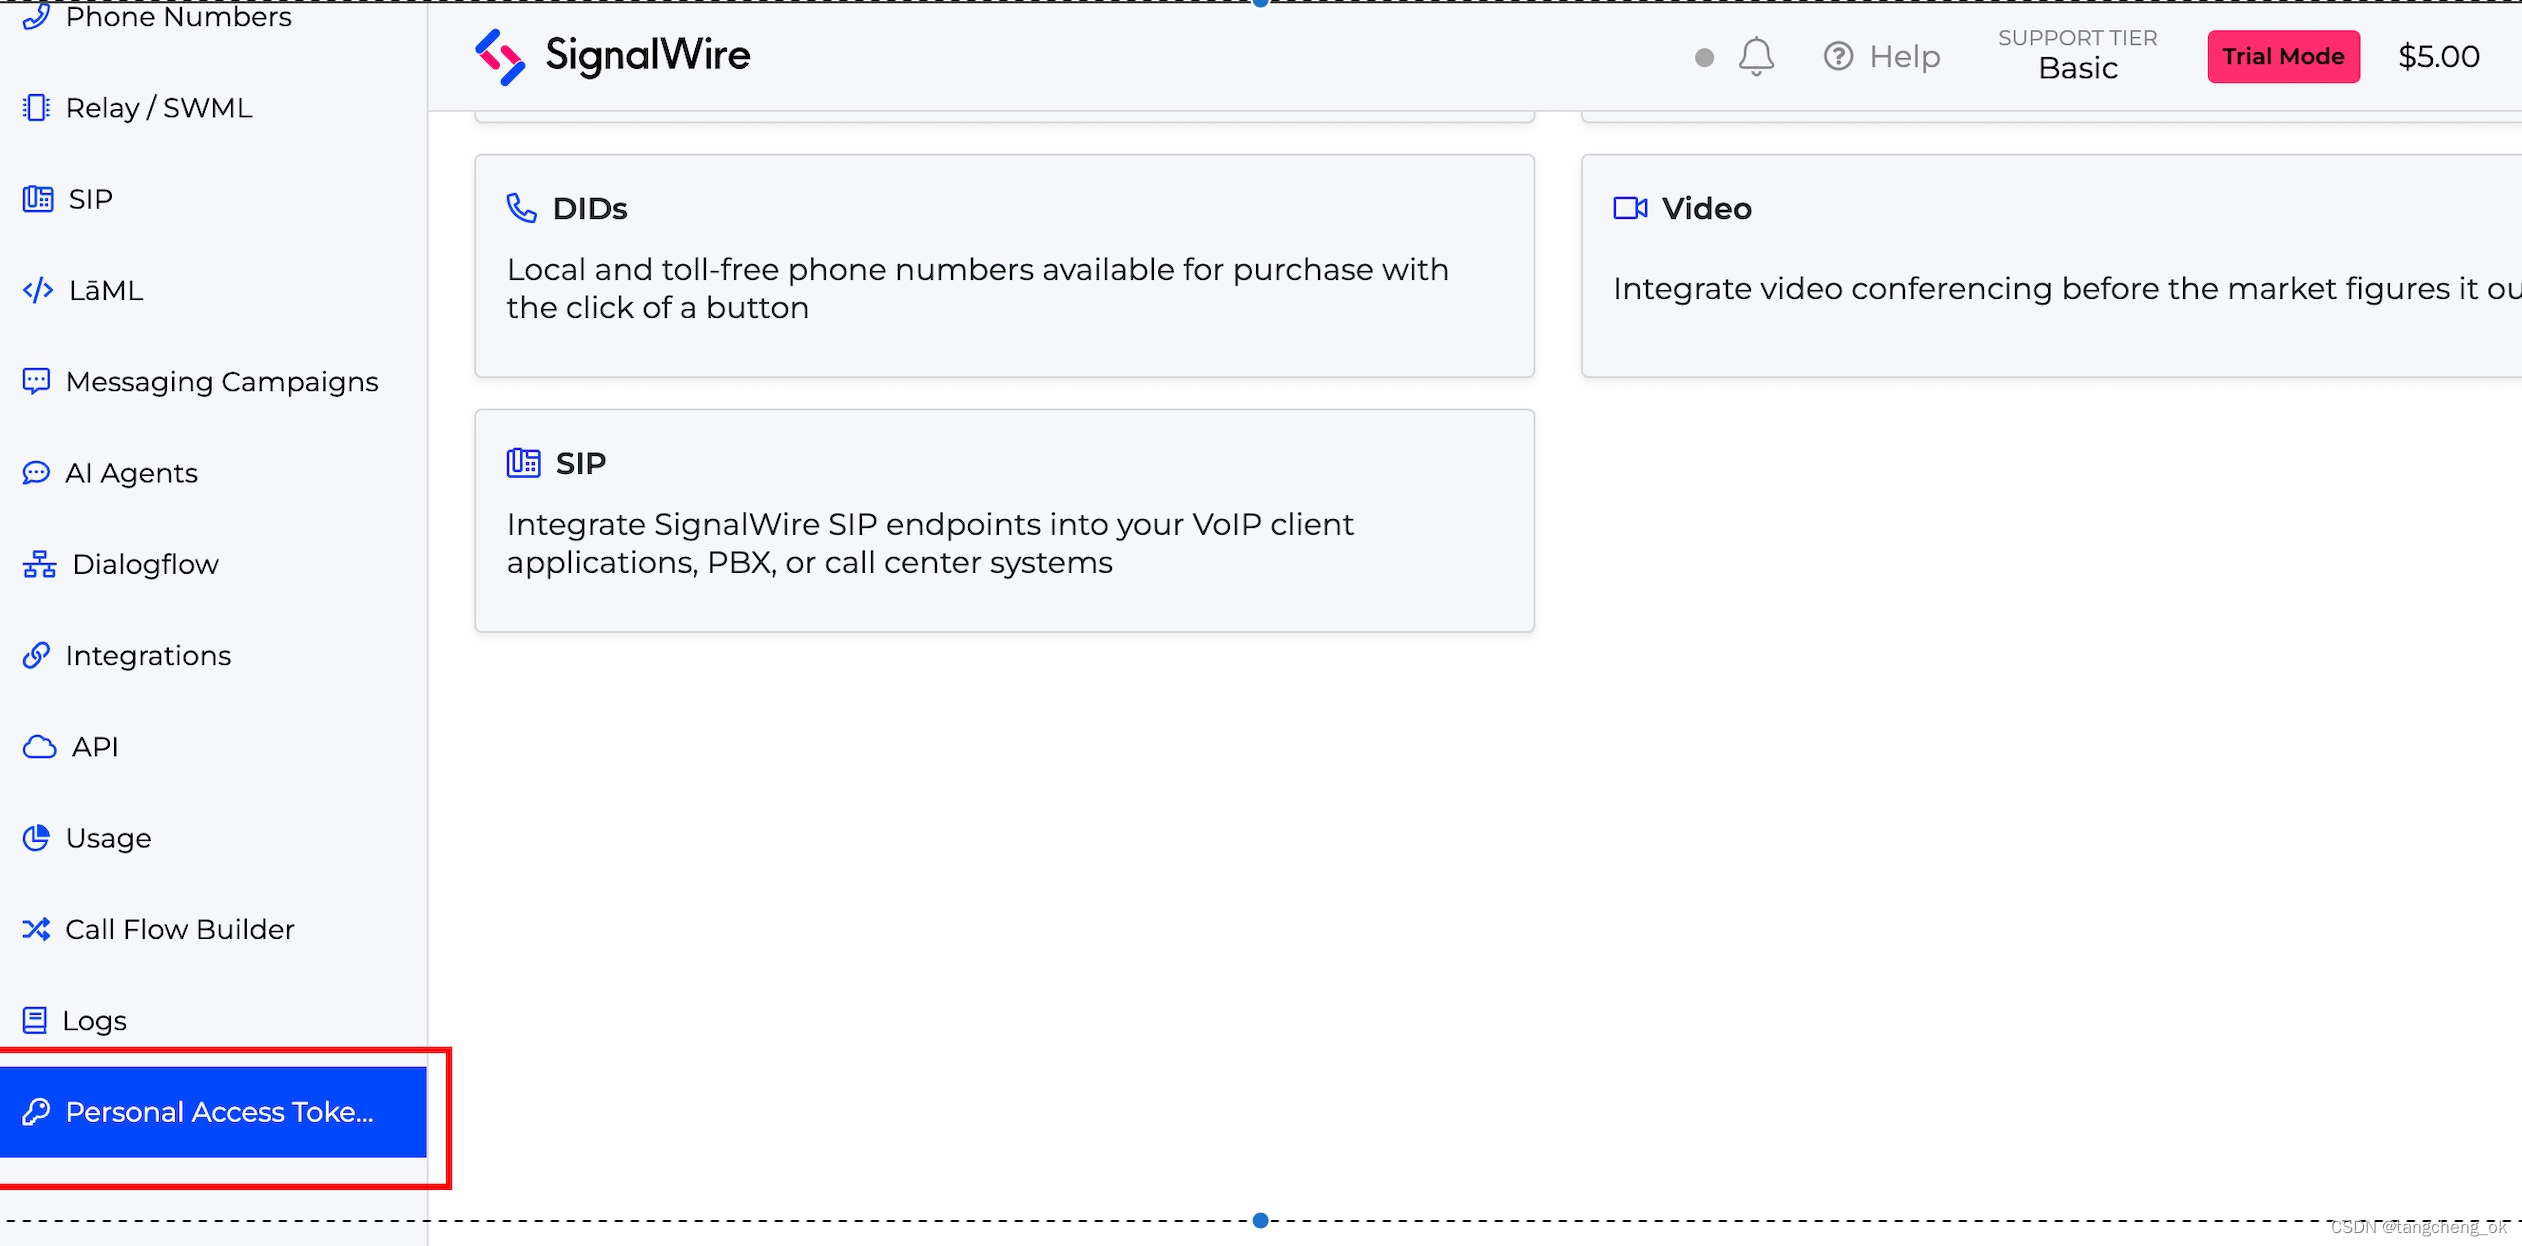
Task: Click the SignalWire logo
Action: click(612, 56)
